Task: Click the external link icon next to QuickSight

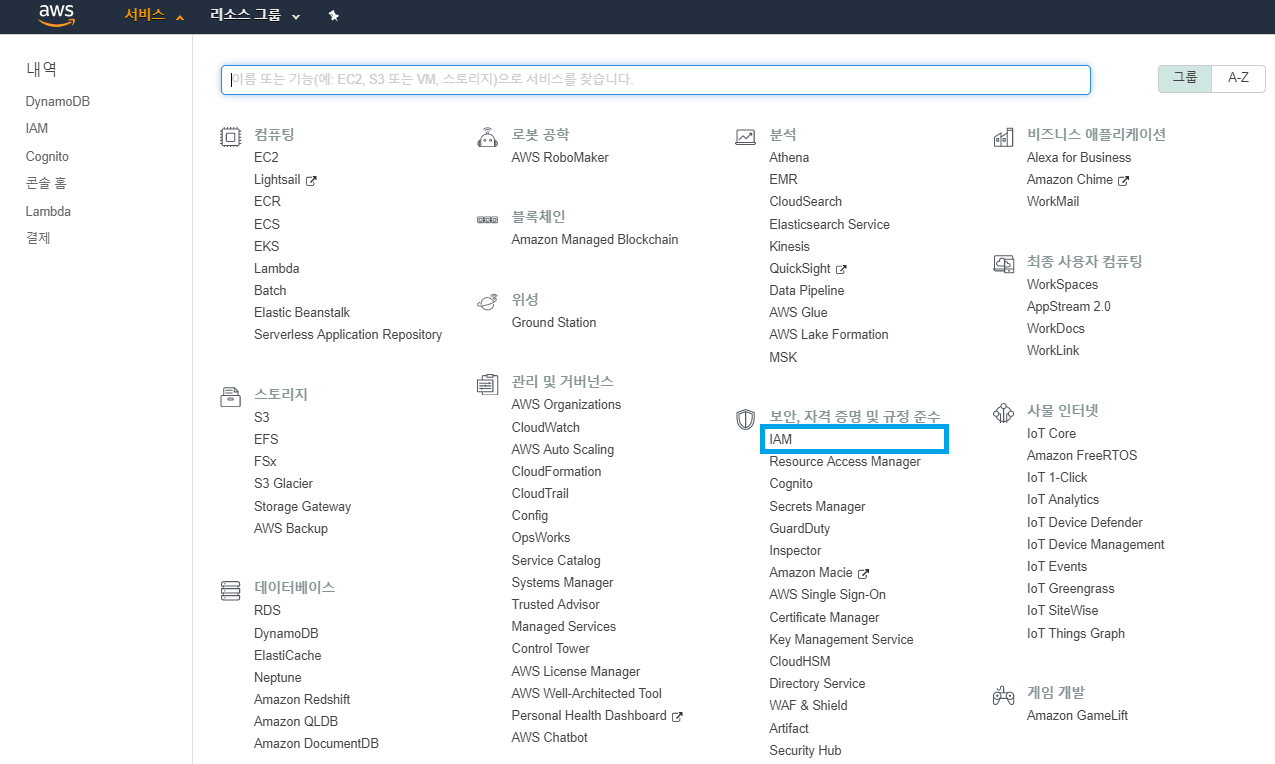Action: [841, 269]
